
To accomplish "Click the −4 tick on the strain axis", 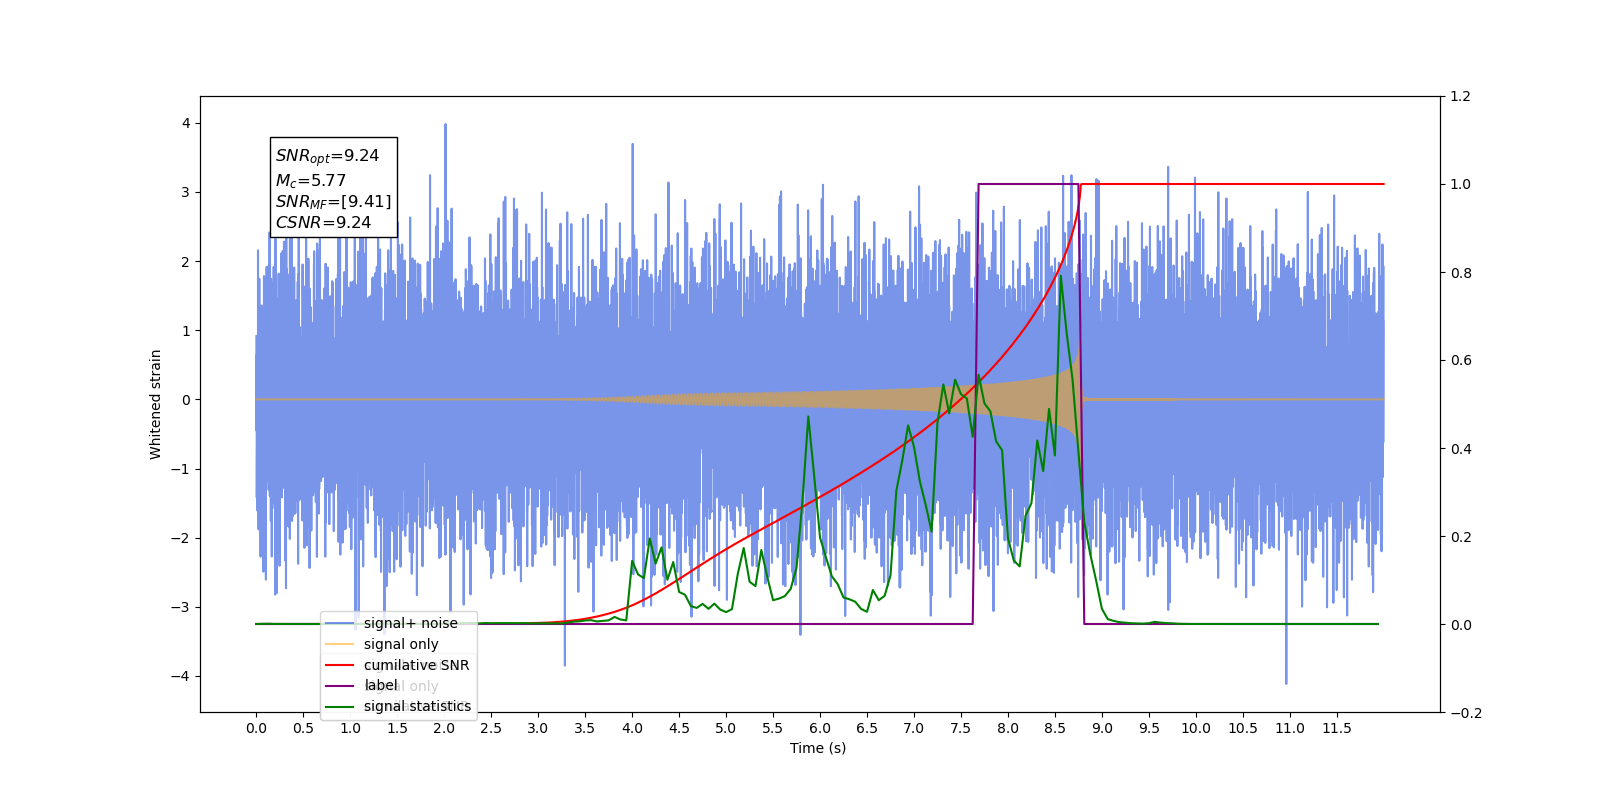I will (x=181, y=676).
